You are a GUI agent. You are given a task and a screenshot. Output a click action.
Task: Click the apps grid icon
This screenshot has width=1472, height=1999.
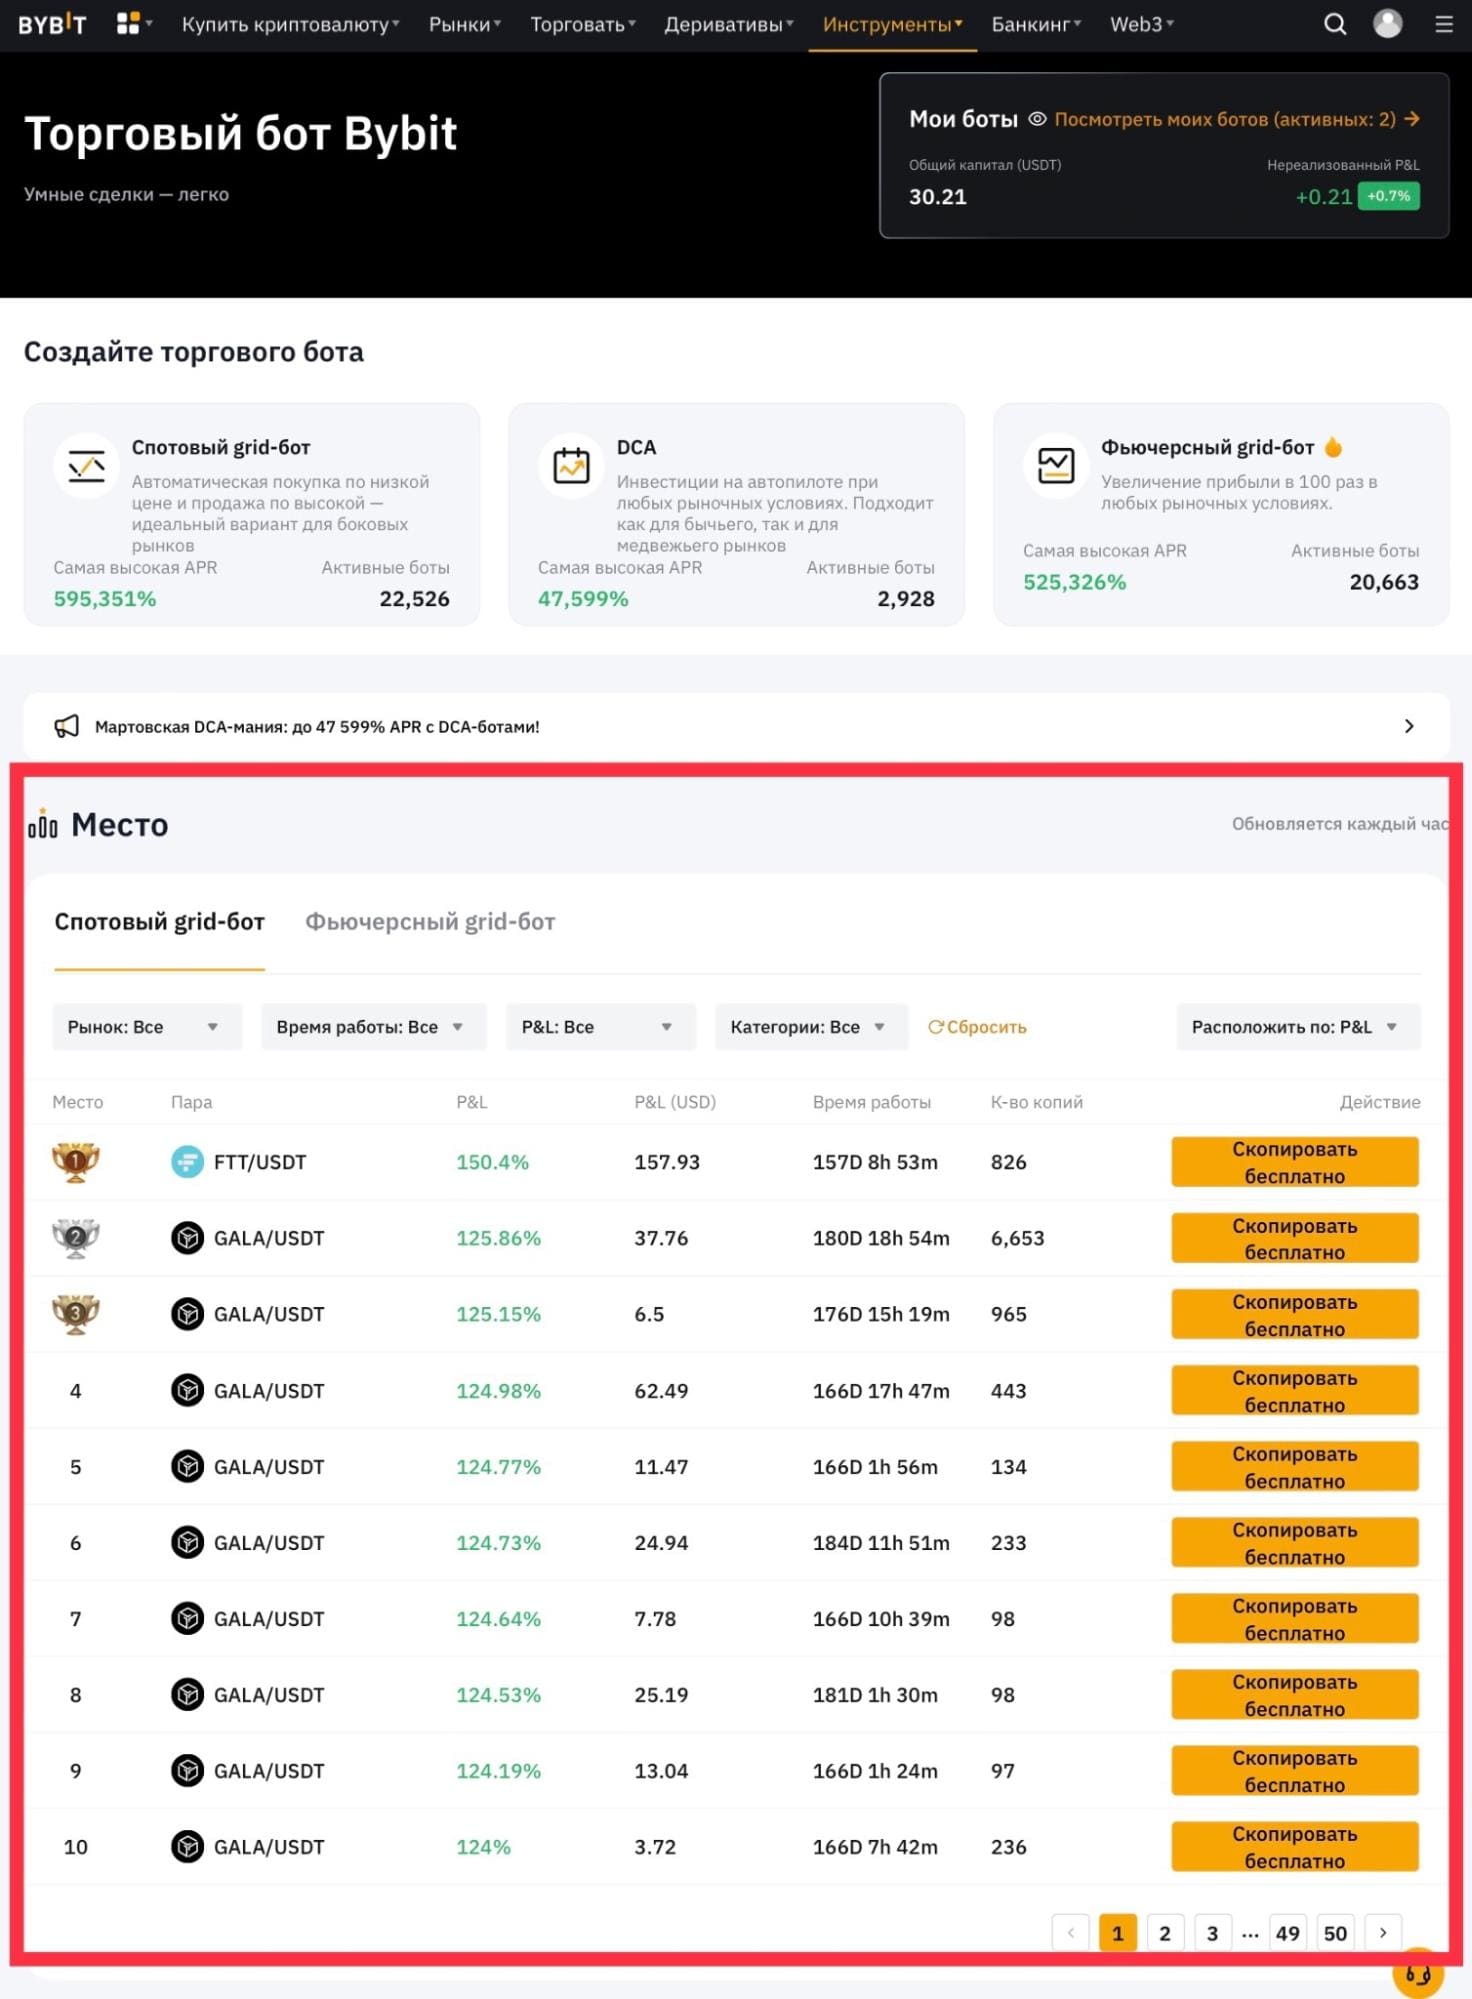pyautogui.click(x=128, y=24)
